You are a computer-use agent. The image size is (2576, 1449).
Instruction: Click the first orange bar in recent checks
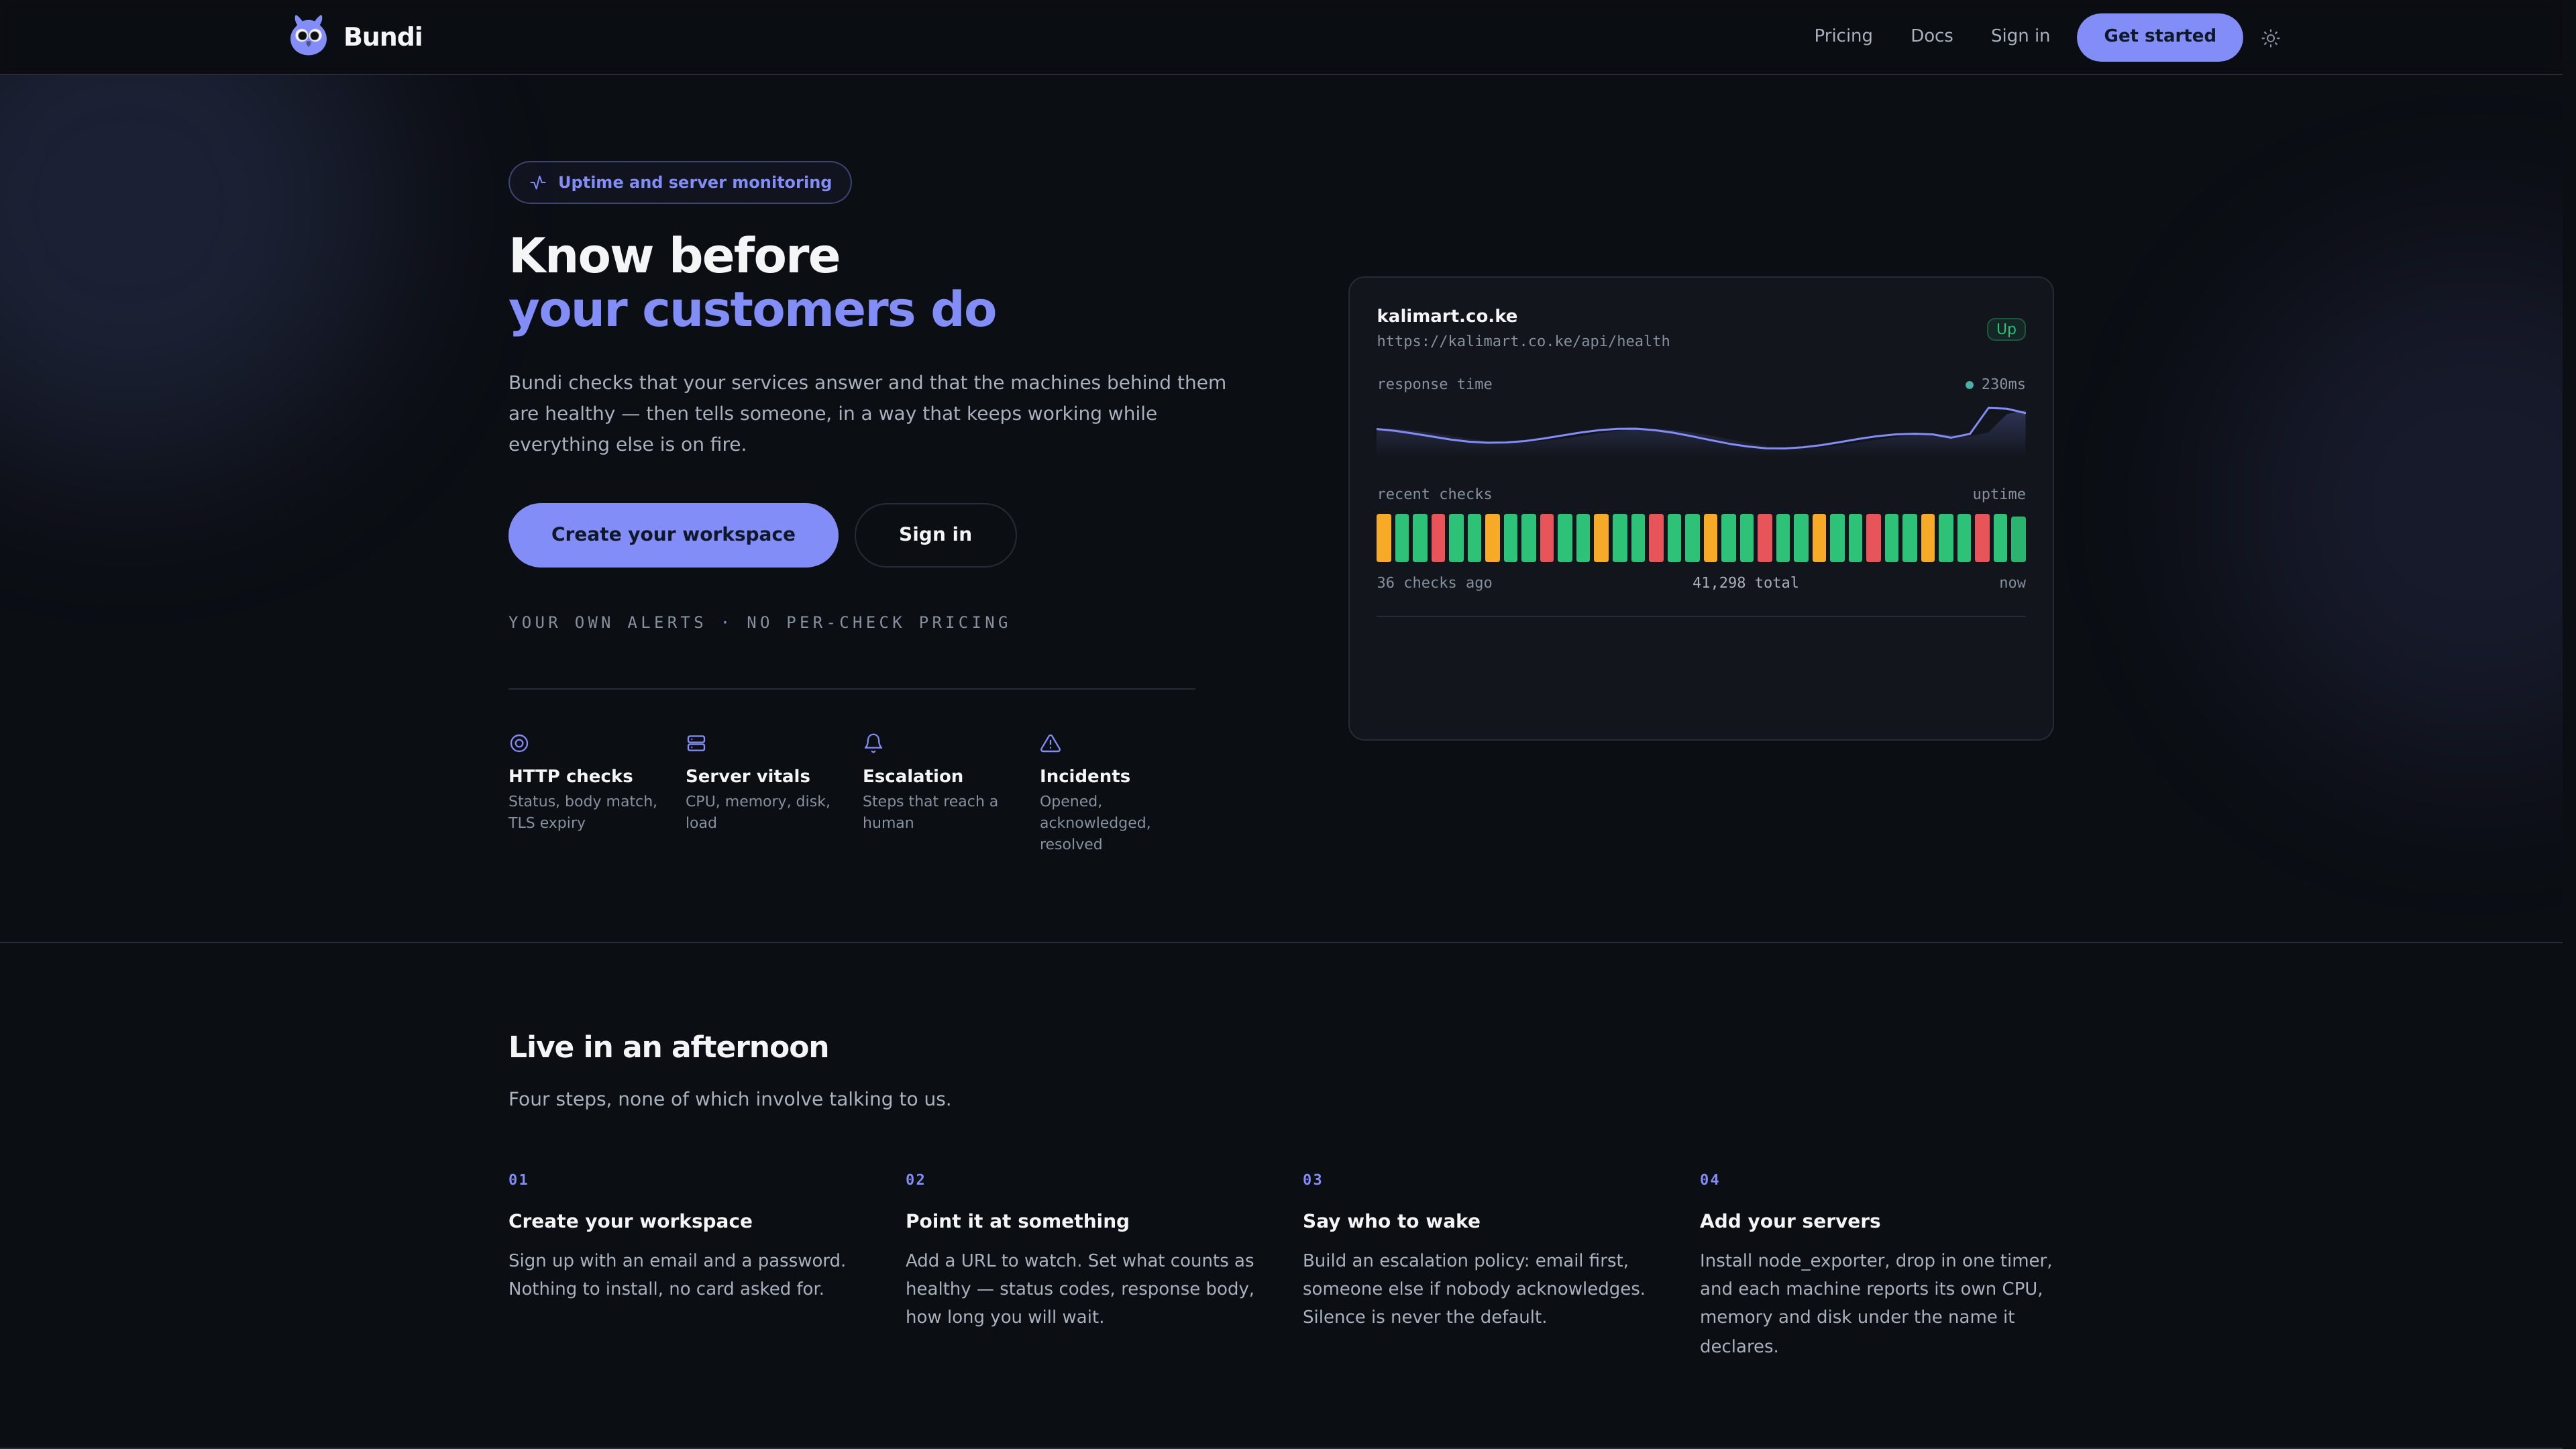click(x=1384, y=538)
